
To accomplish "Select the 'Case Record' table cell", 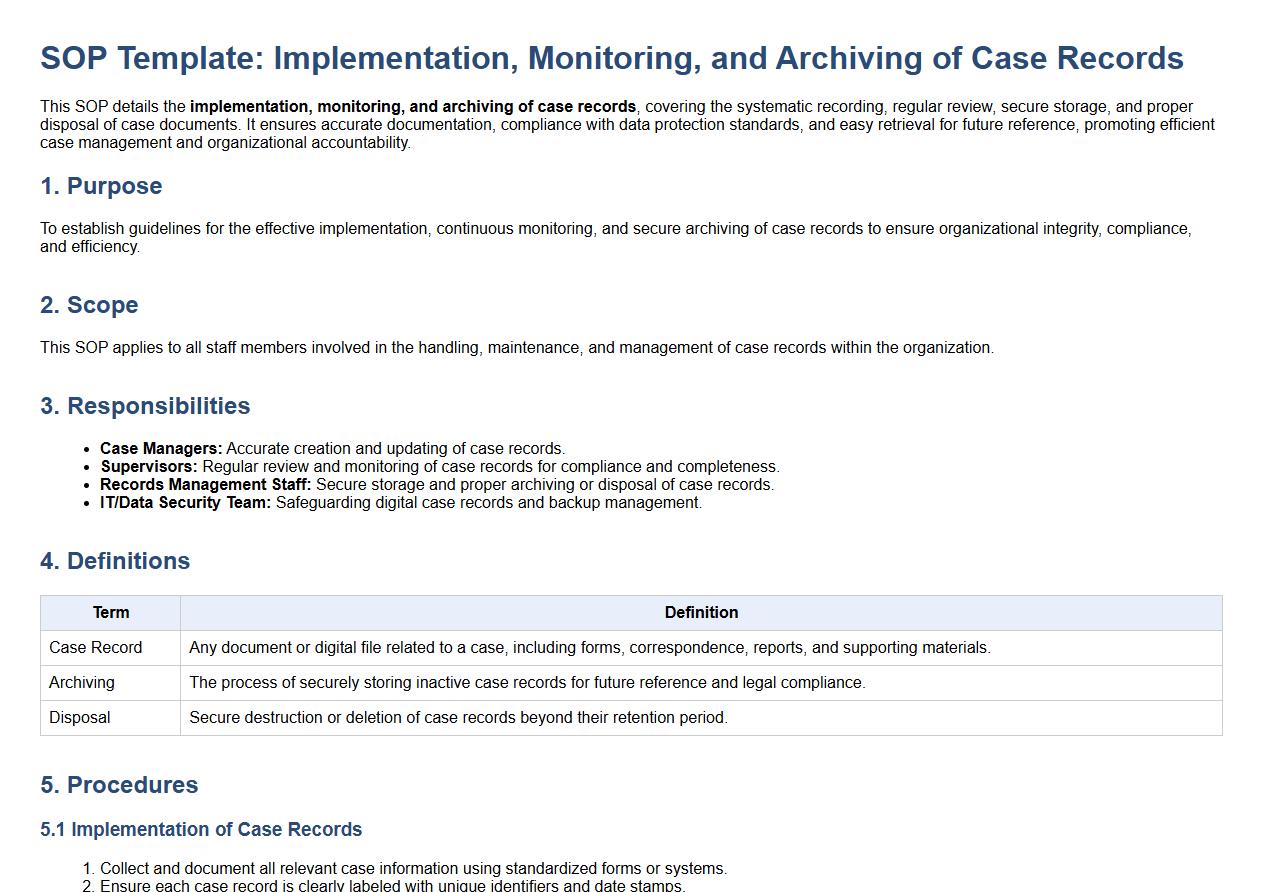I will point(96,648).
